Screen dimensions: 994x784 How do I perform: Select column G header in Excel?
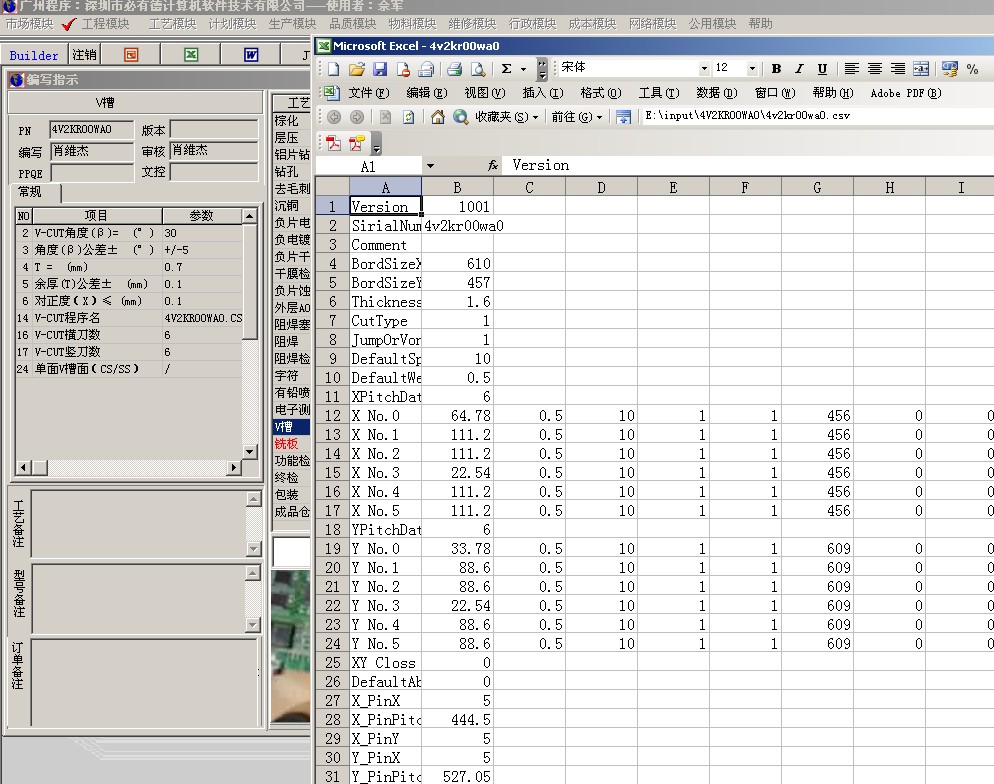[817, 188]
